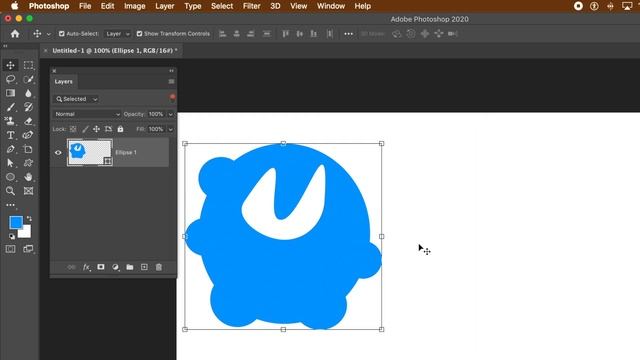640x360 pixels.
Task: Select the Zoom magnifier tool
Action: [x=10, y=191]
